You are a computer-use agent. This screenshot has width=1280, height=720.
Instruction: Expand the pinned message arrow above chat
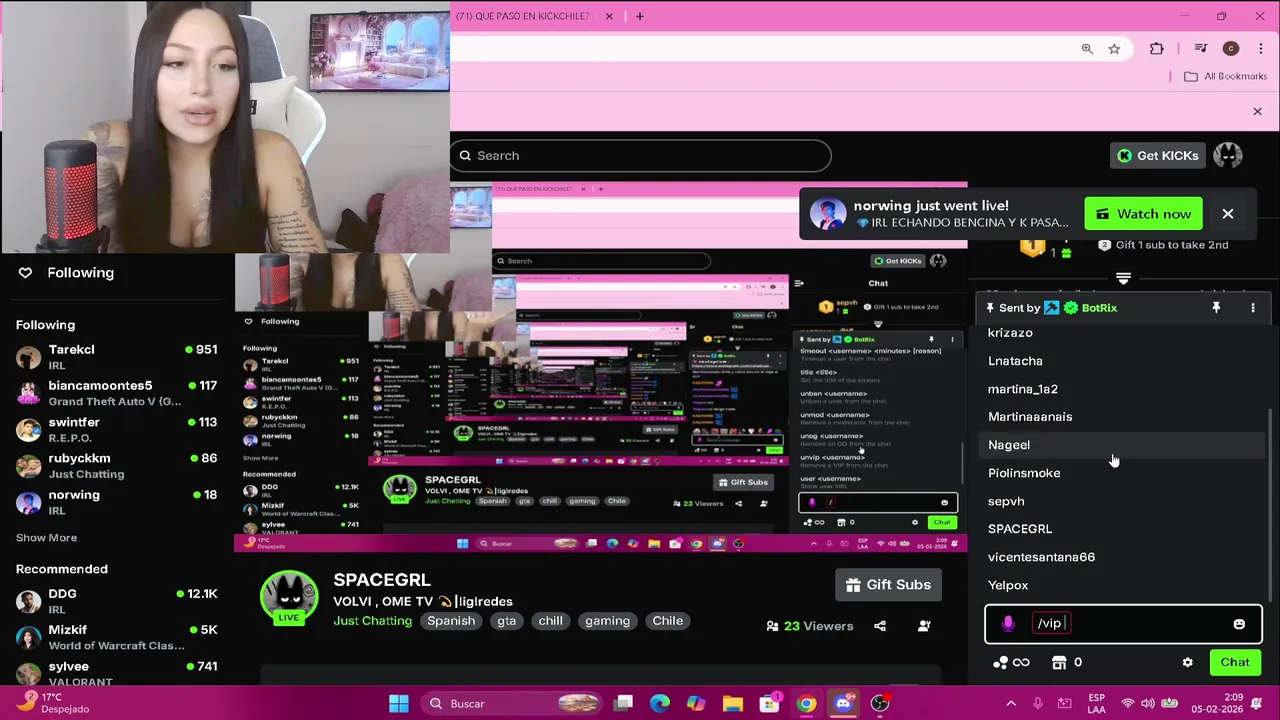pos(1123,279)
